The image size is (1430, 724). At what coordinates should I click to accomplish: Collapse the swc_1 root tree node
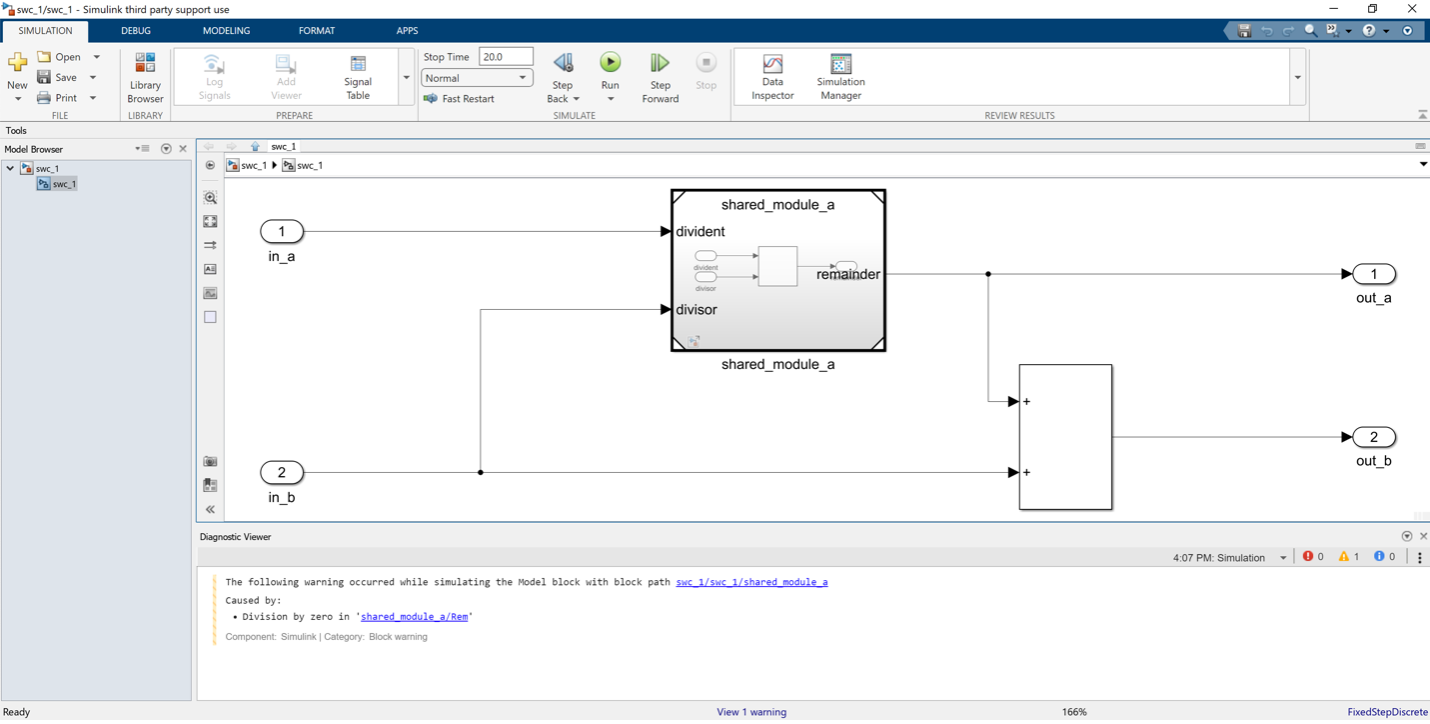pos(10,168)
